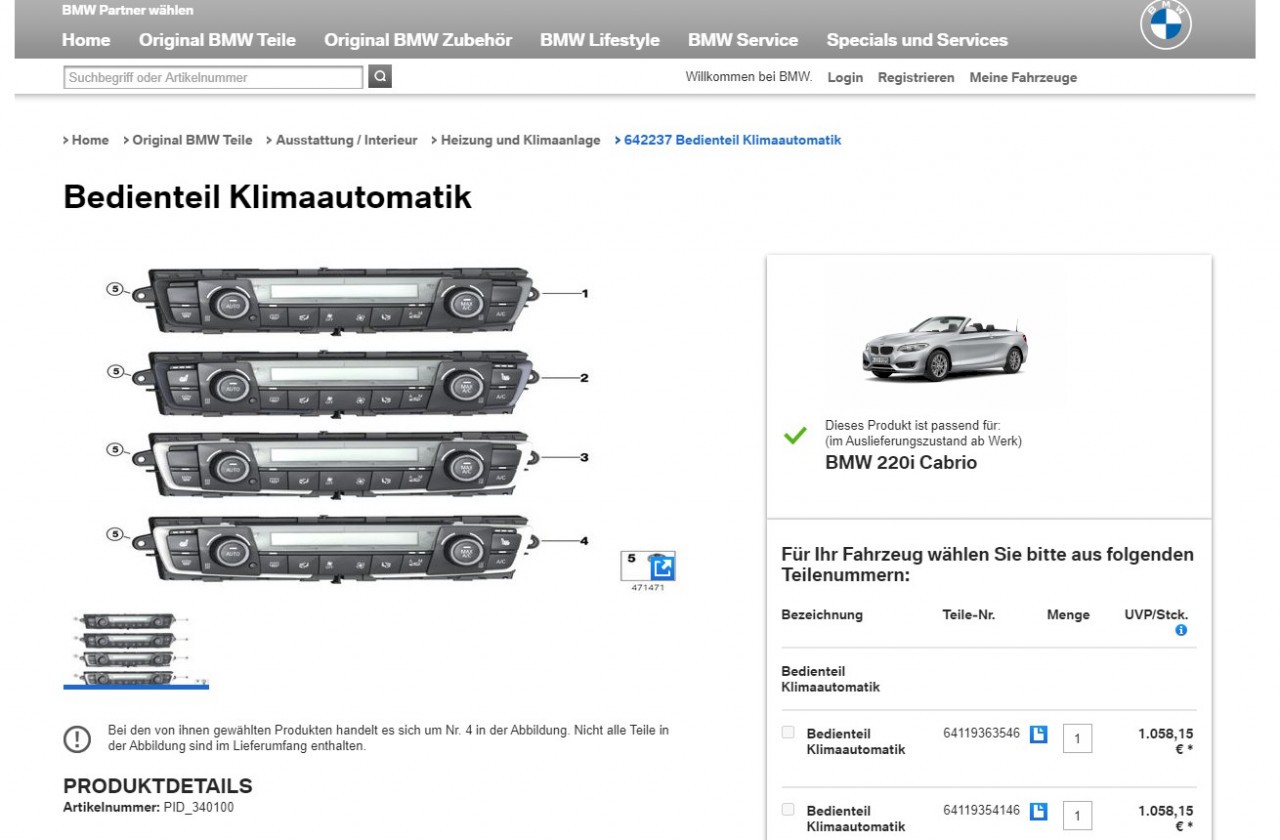
Task: Click the Teile-Nr. column header
Action: tap(969, 615)
